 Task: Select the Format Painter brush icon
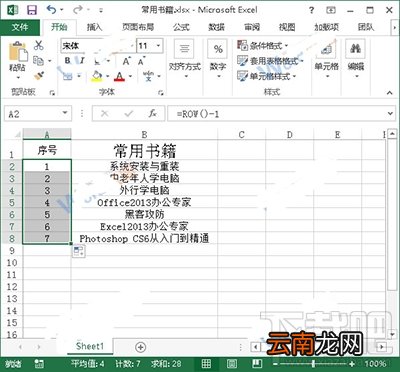(39, 76)
